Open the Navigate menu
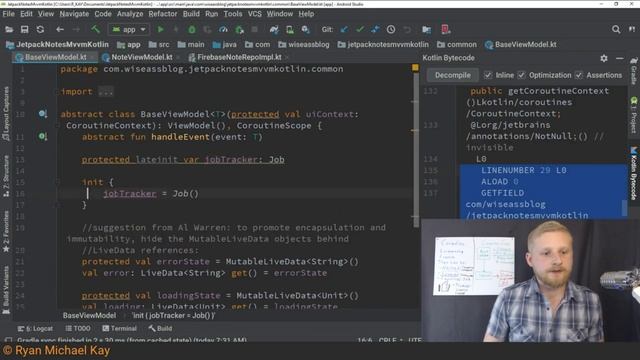 [x=74, y=13]
